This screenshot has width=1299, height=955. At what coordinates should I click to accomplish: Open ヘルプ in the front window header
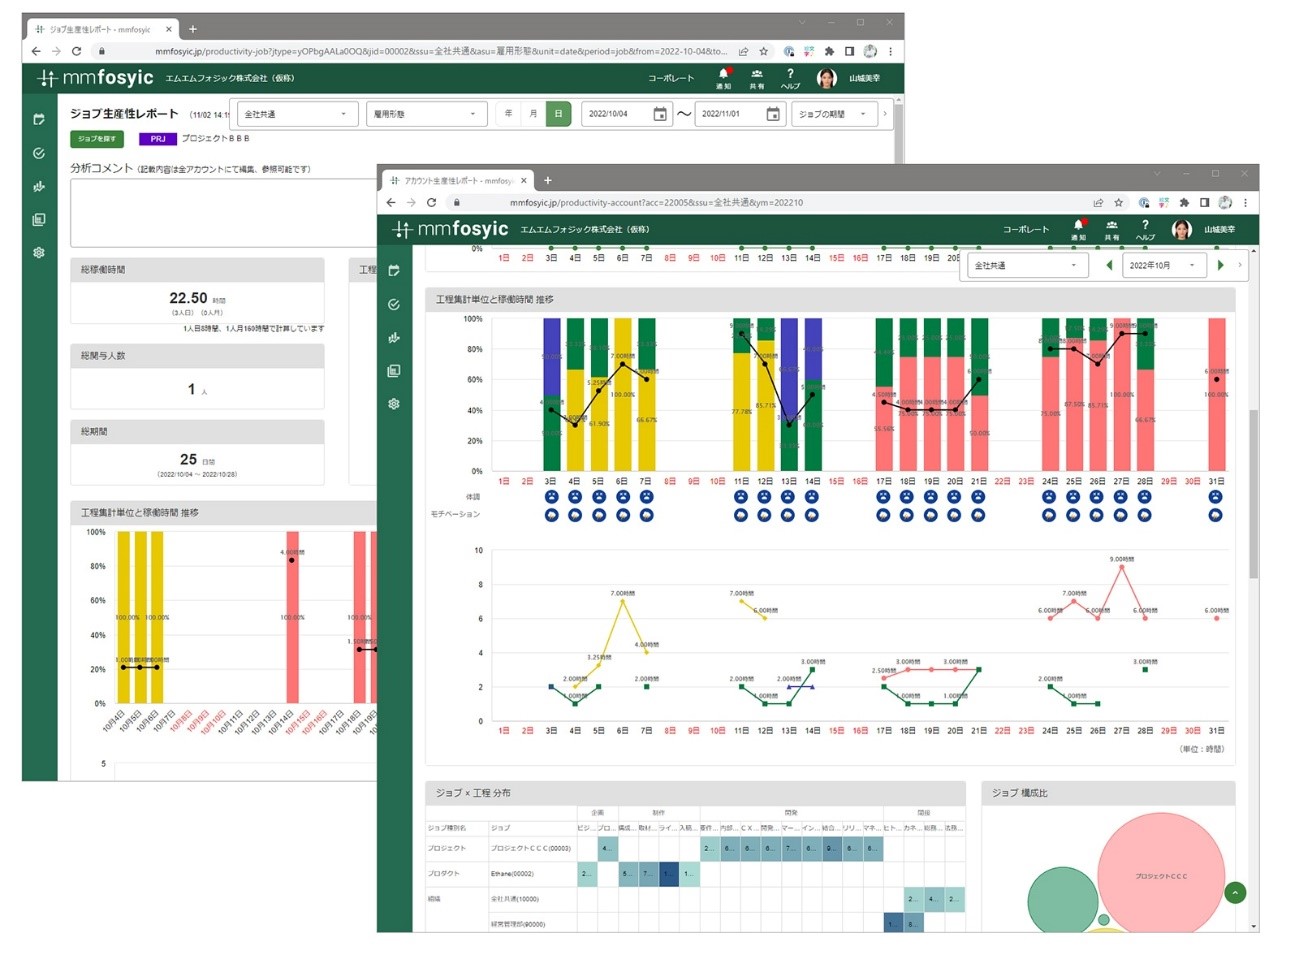pos(1145,229)
